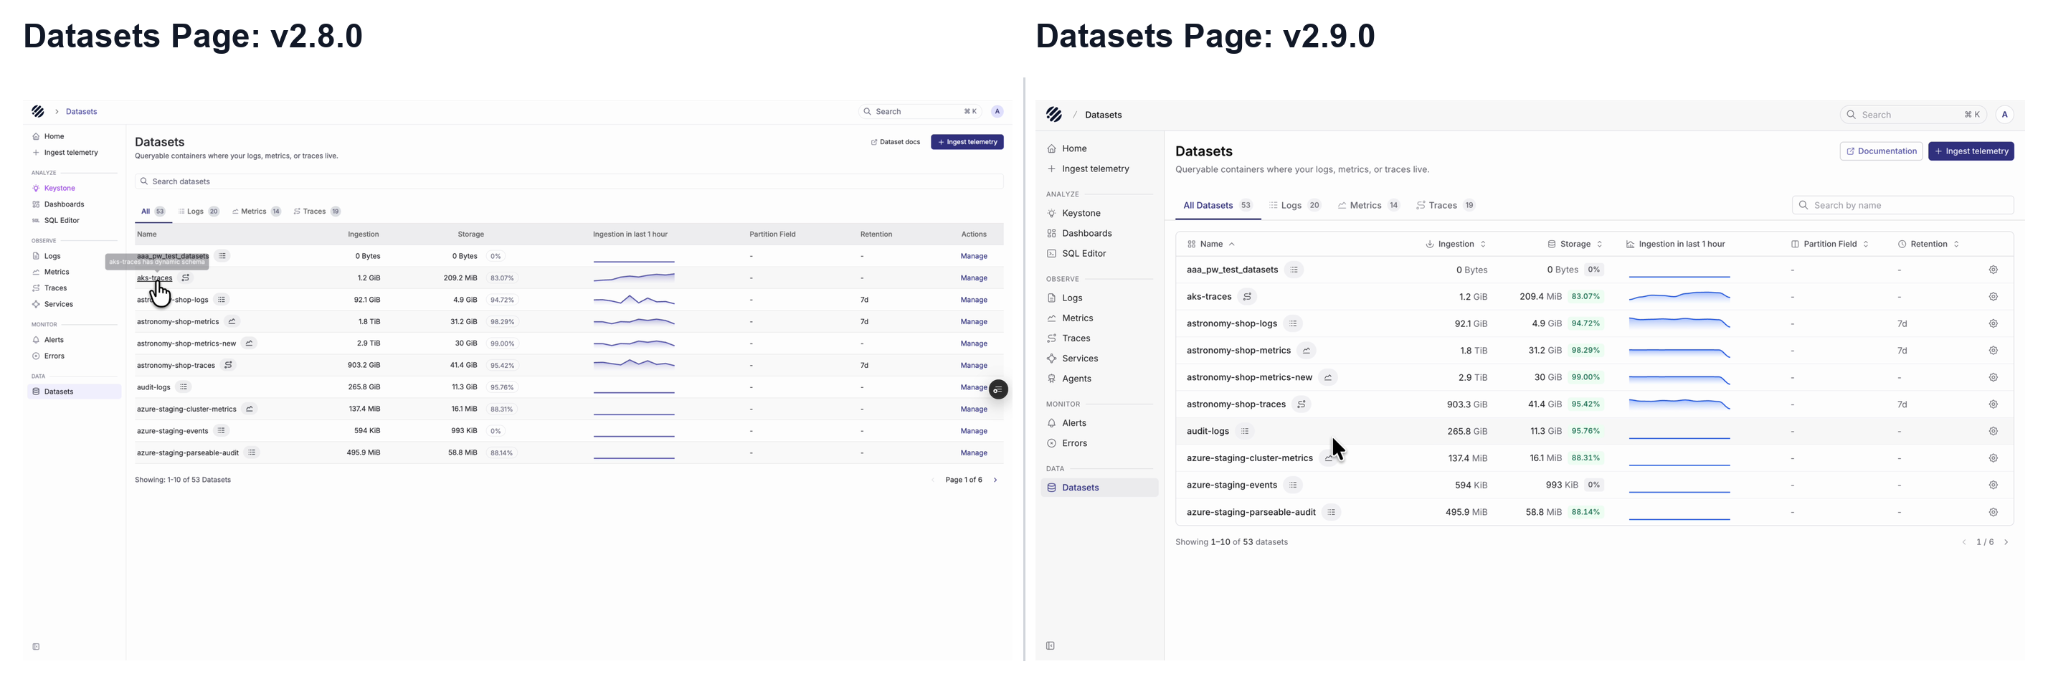The width and height of the screenshot is (2048, 683).
Task: Select Datasets in v2.8.0 sidebar
Action: coord(75,392)
